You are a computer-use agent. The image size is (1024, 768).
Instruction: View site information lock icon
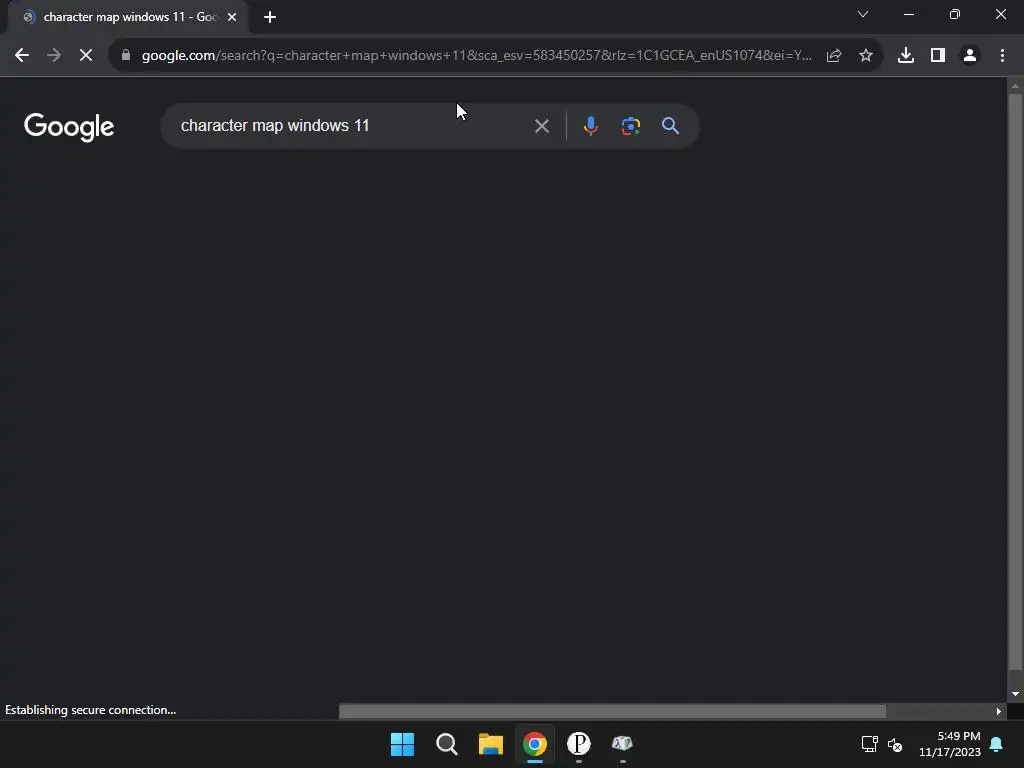(126, 56)
